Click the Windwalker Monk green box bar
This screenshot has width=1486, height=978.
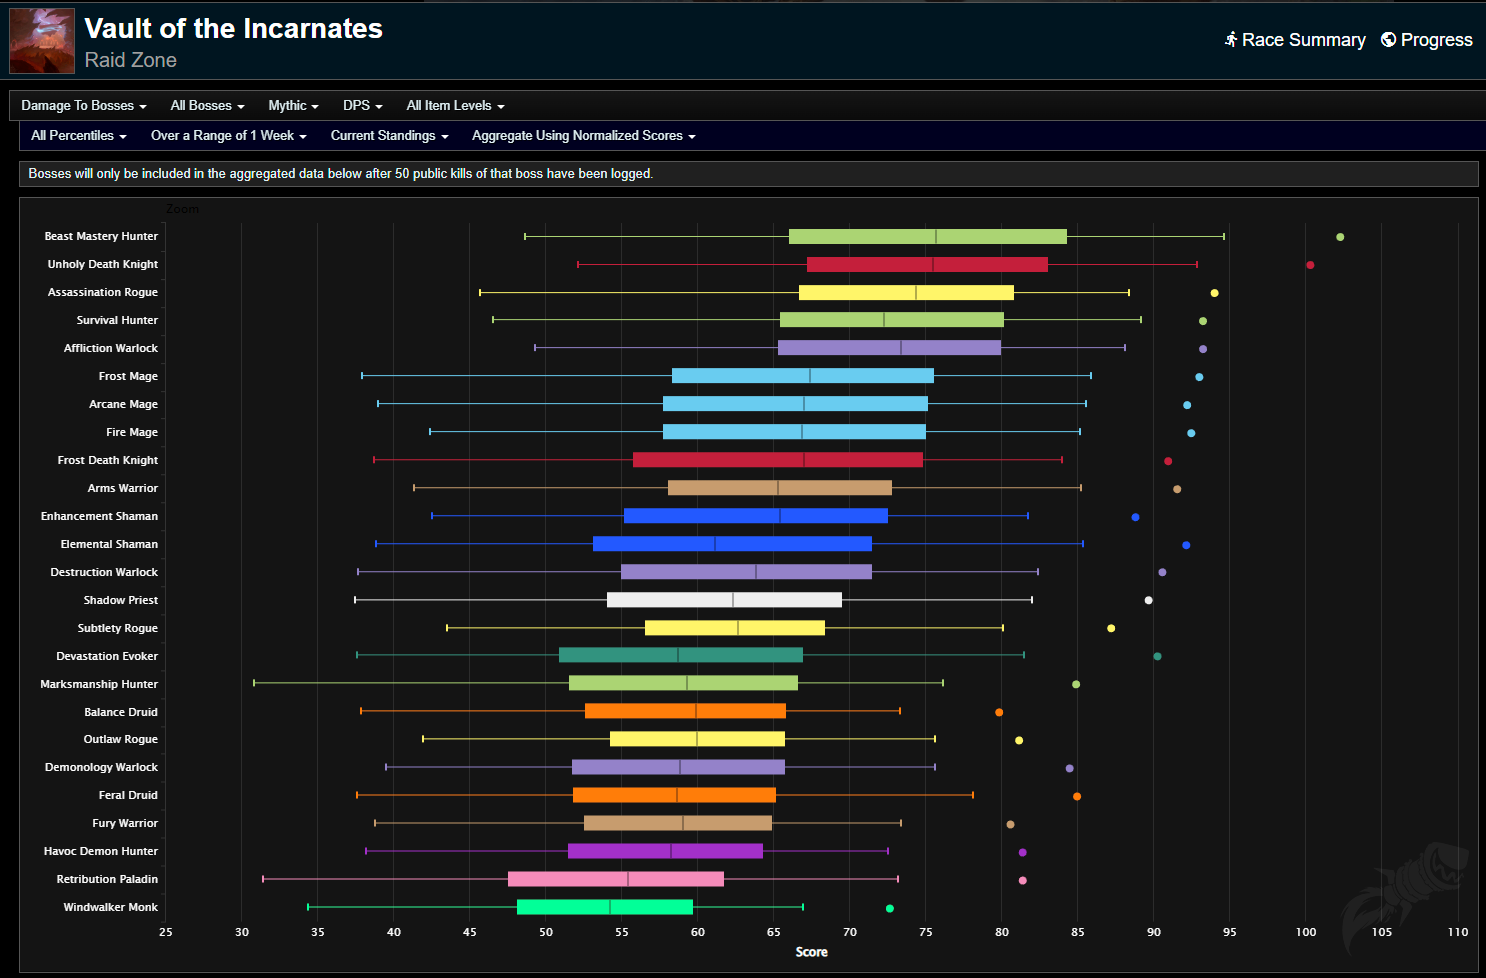pyautogui.click(x=604, y=907)
